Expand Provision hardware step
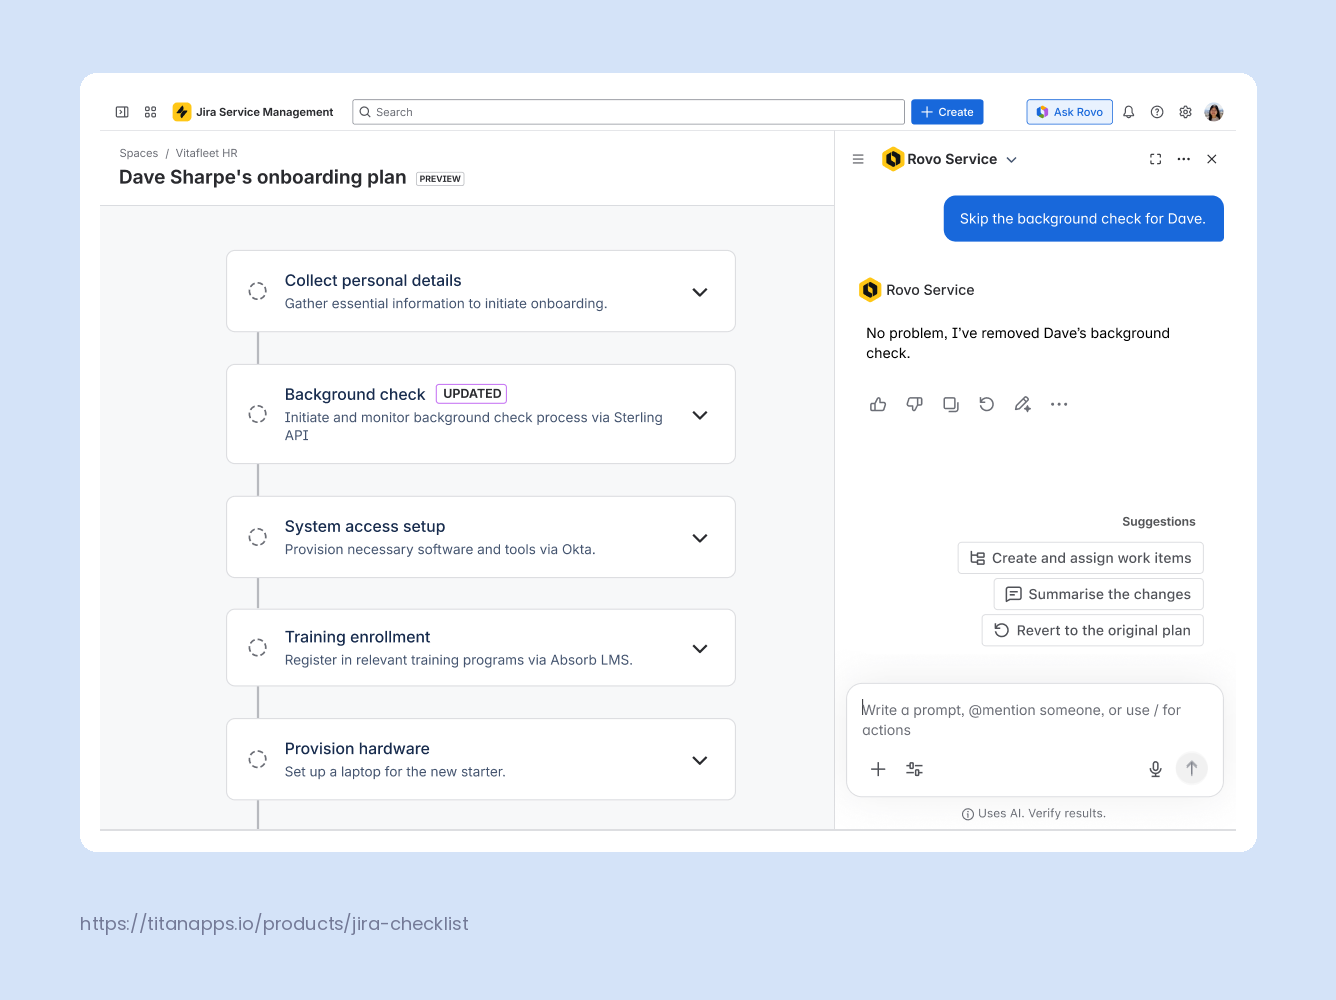 (x=700, y=760)
